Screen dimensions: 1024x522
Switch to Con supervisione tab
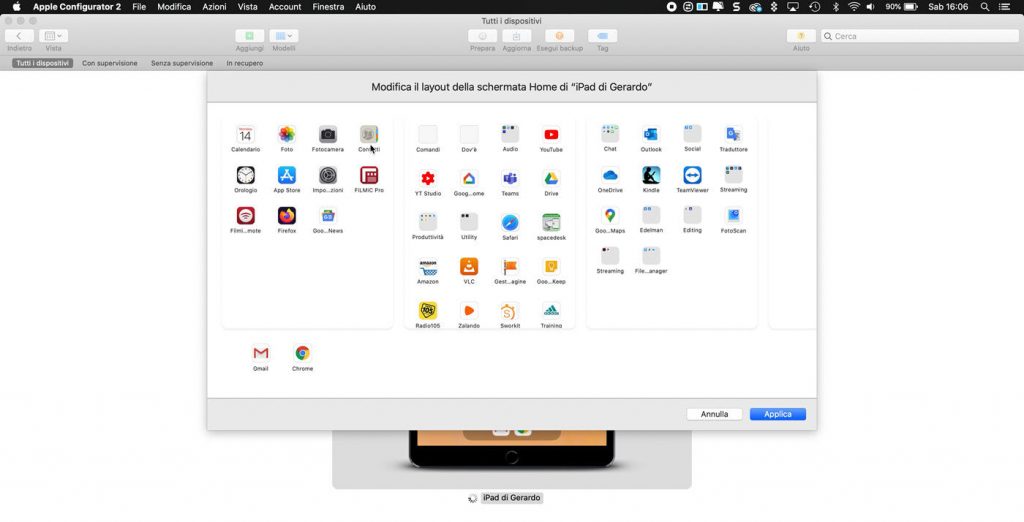(110, 63)
